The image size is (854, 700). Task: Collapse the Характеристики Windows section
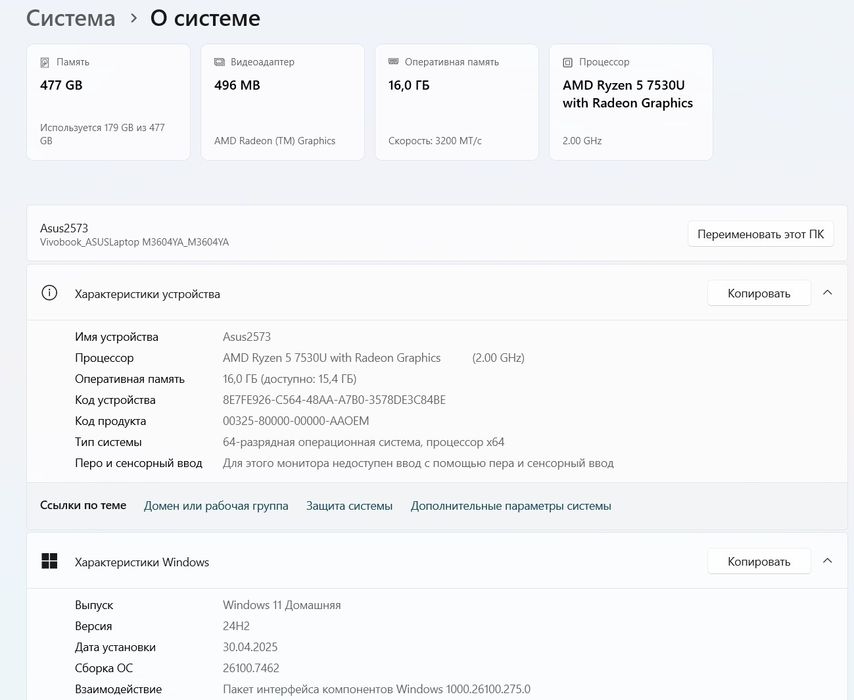(x=827, y=561)
